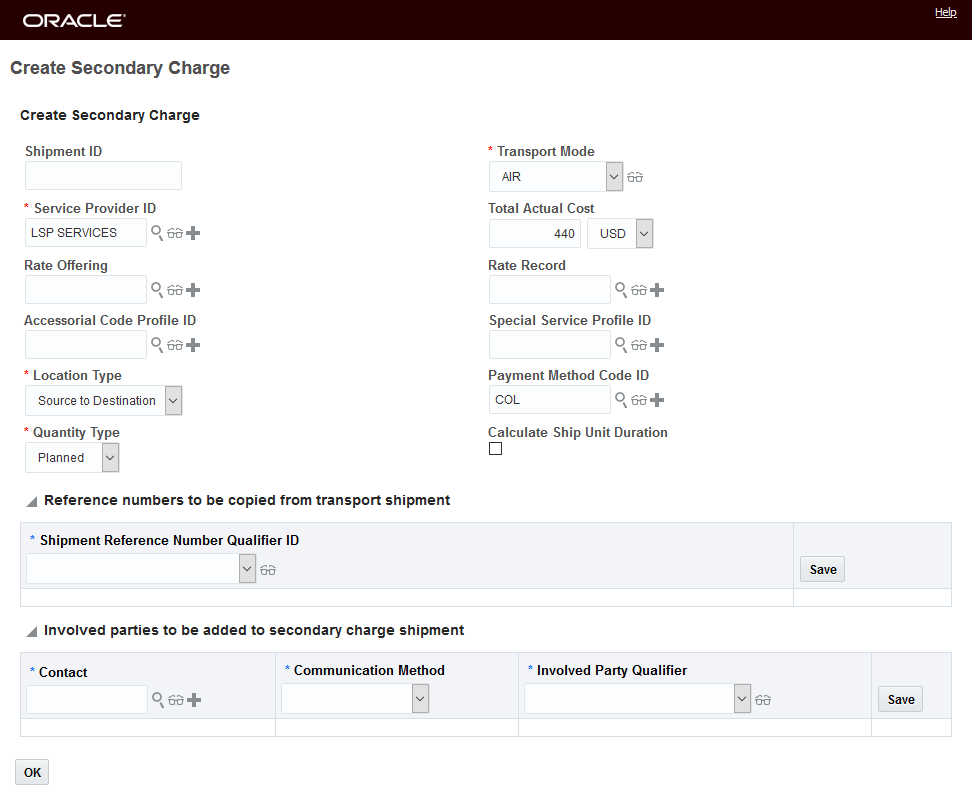Image resolution: width=972 pixels, height=790 pixels.
Task: Collapse Involved parties section
Action: [x=32, y=632]
